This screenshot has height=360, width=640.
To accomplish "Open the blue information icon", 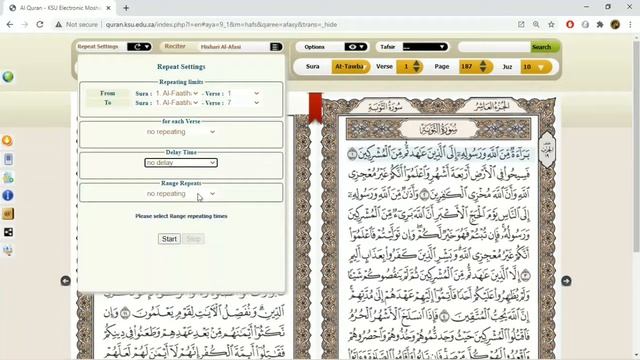I will click(8, 196).
